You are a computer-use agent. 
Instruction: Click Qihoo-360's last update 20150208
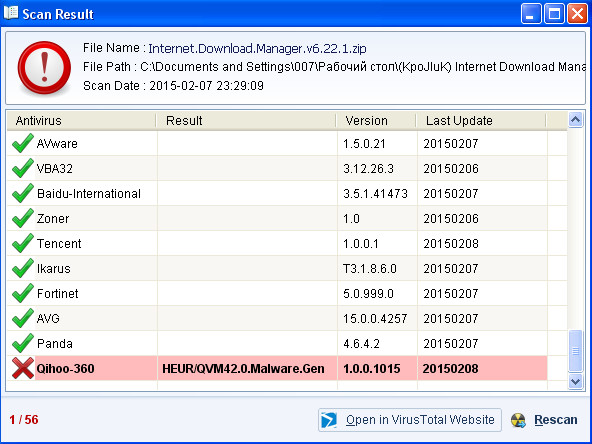450,368
